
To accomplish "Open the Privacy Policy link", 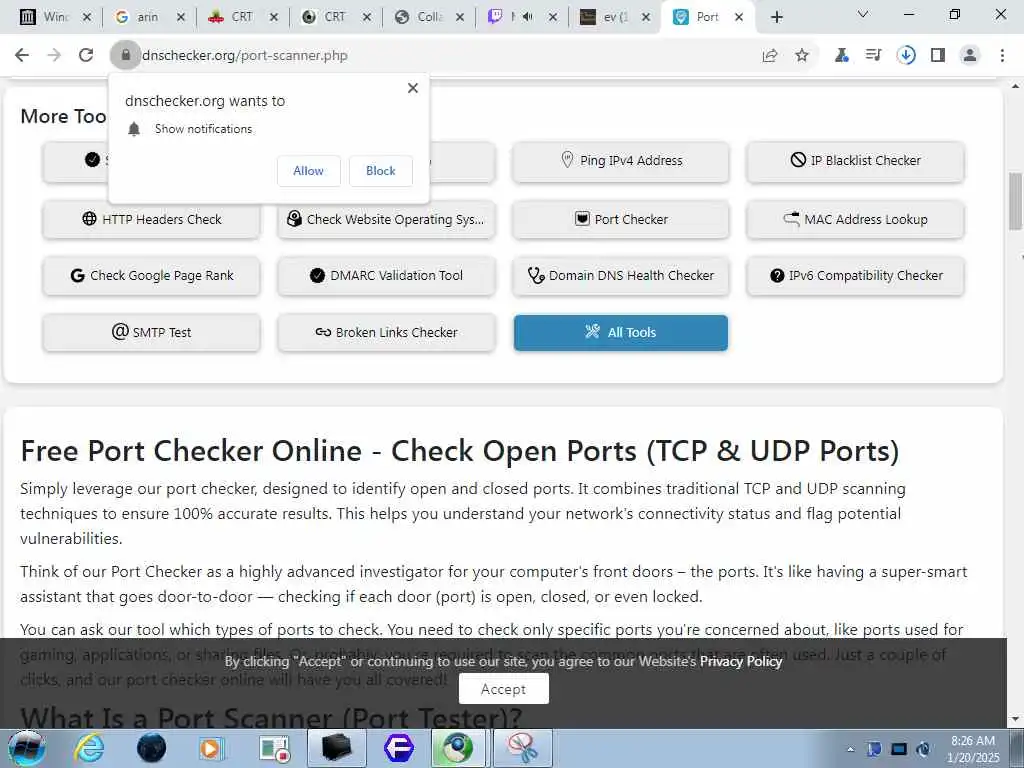I will pos(741,662).
